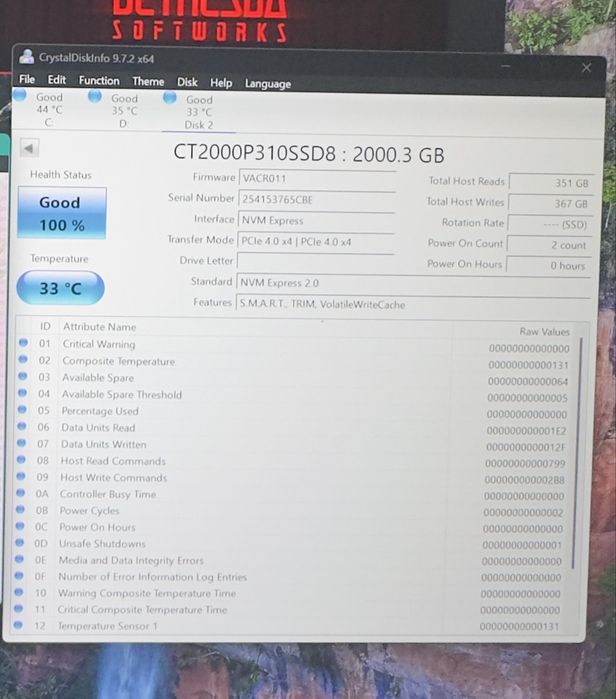
Task: Click the ID column header
Action: coord(45,326)
